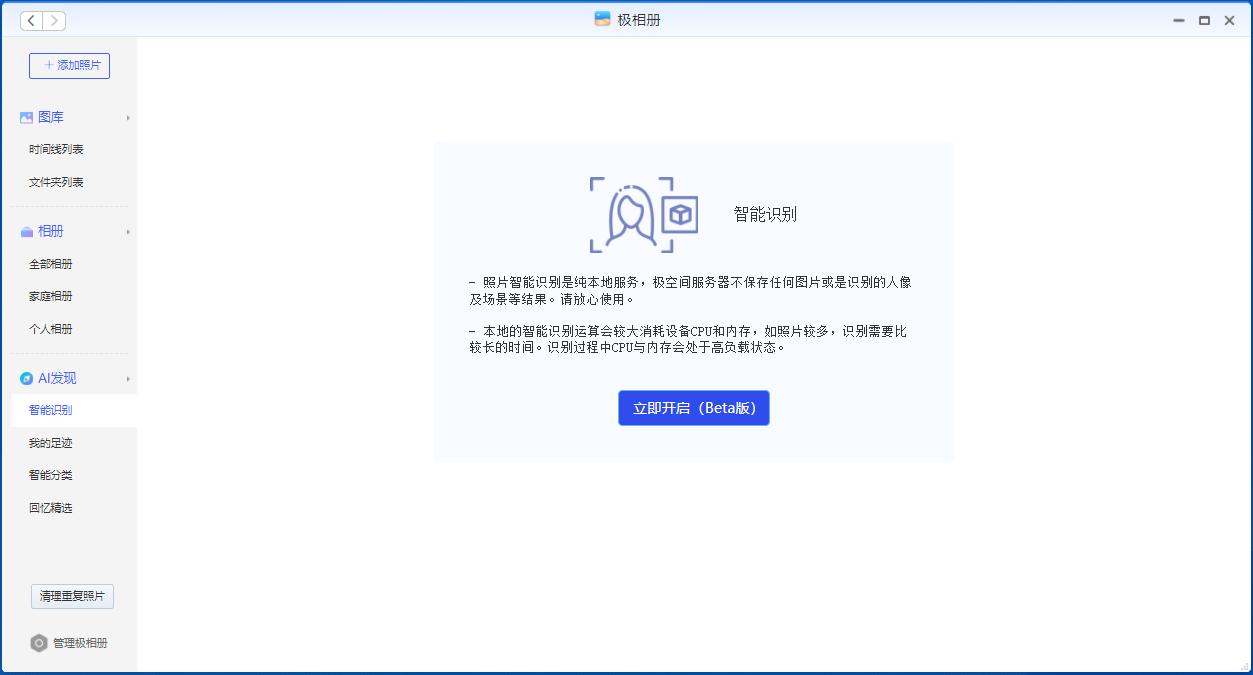Click the 管理极相册 gear icon
Image resolution: width=1253 pixels, height=675 pixels.
pos(39,643)
